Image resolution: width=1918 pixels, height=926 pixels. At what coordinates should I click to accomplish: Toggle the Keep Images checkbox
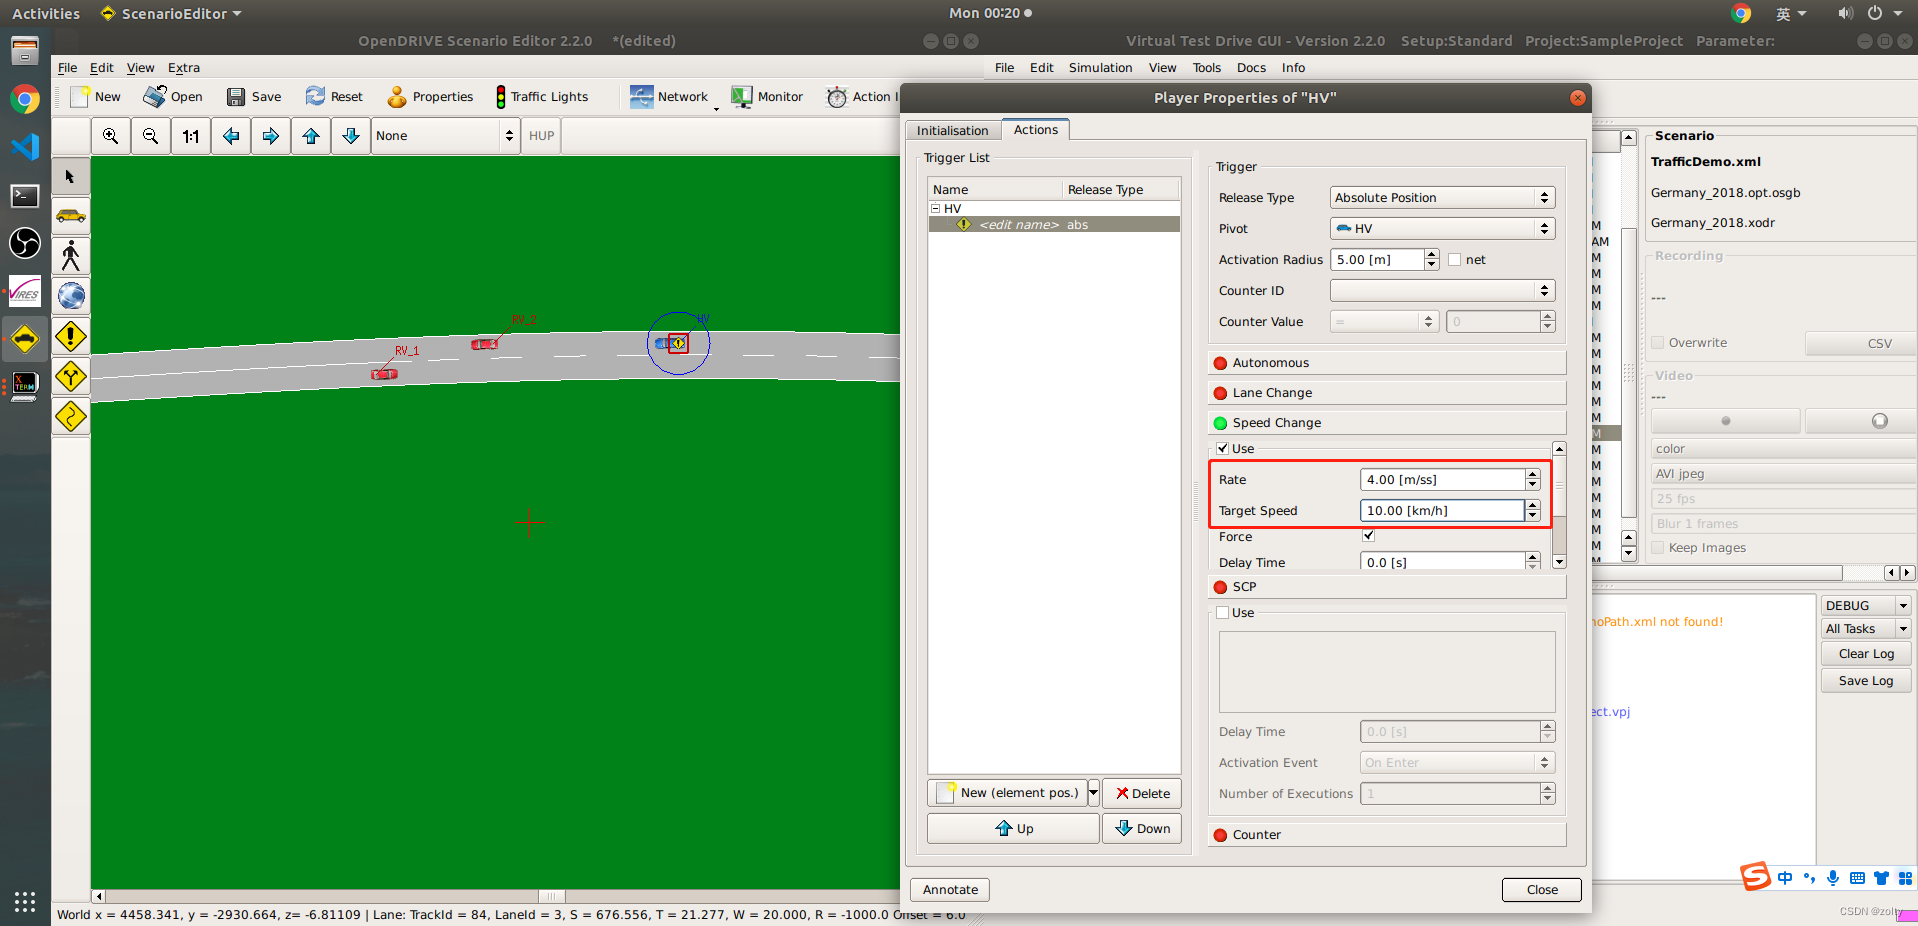pos(1658,548)
